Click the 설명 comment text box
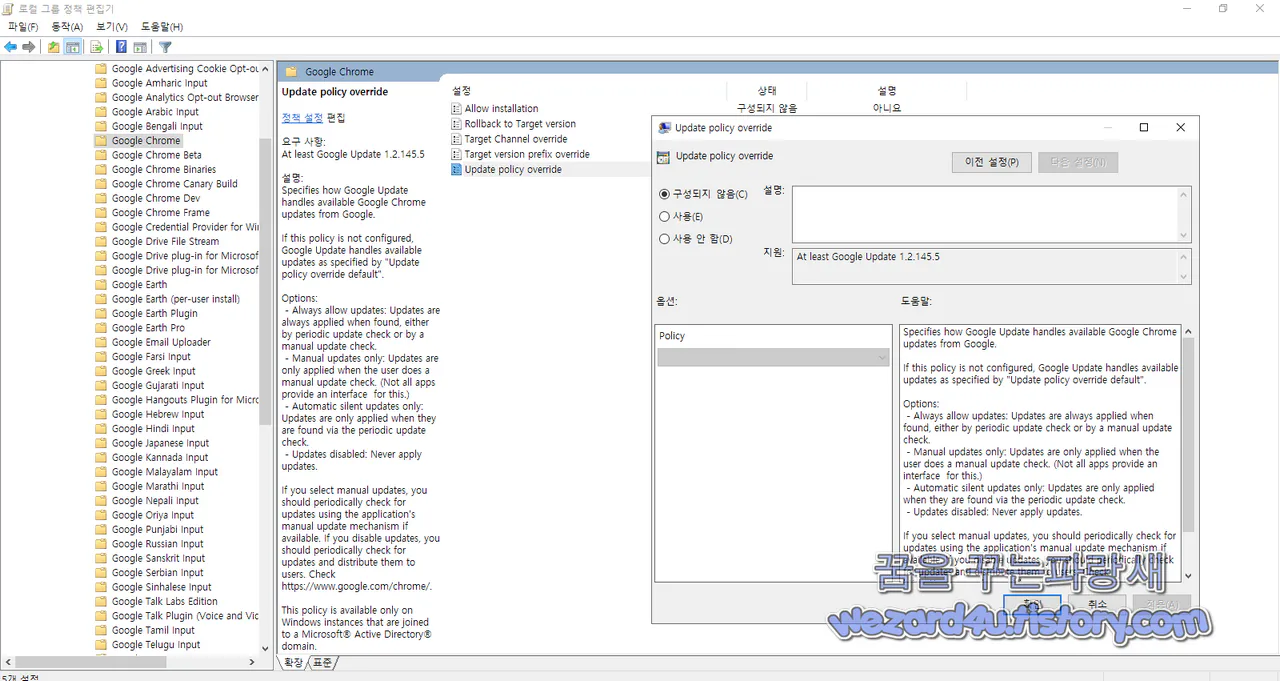 pyautogui.click(x=985, y=214)
